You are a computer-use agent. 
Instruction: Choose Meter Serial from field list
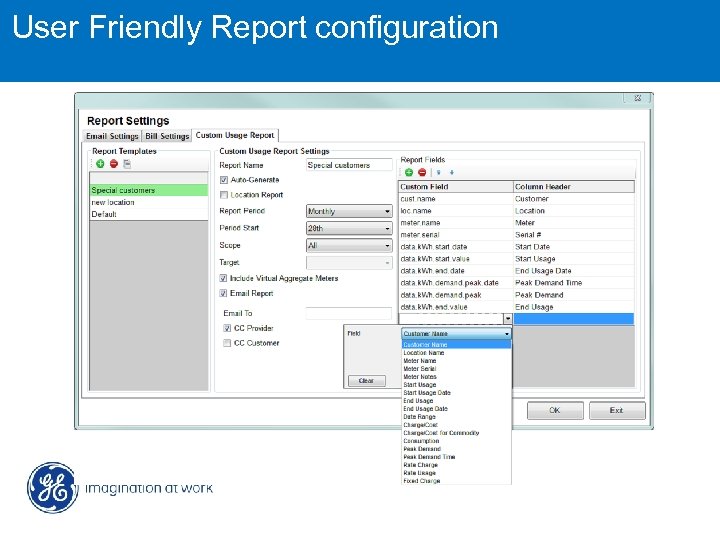pos(456,369)
